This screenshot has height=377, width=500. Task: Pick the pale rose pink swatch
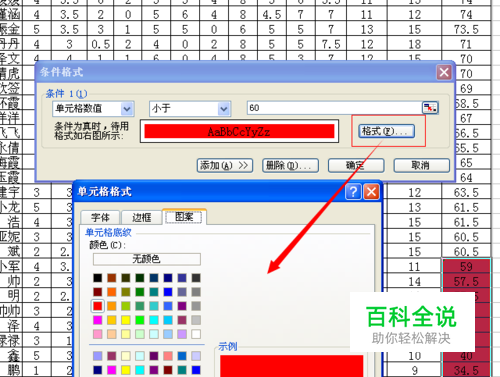(98, 334)
